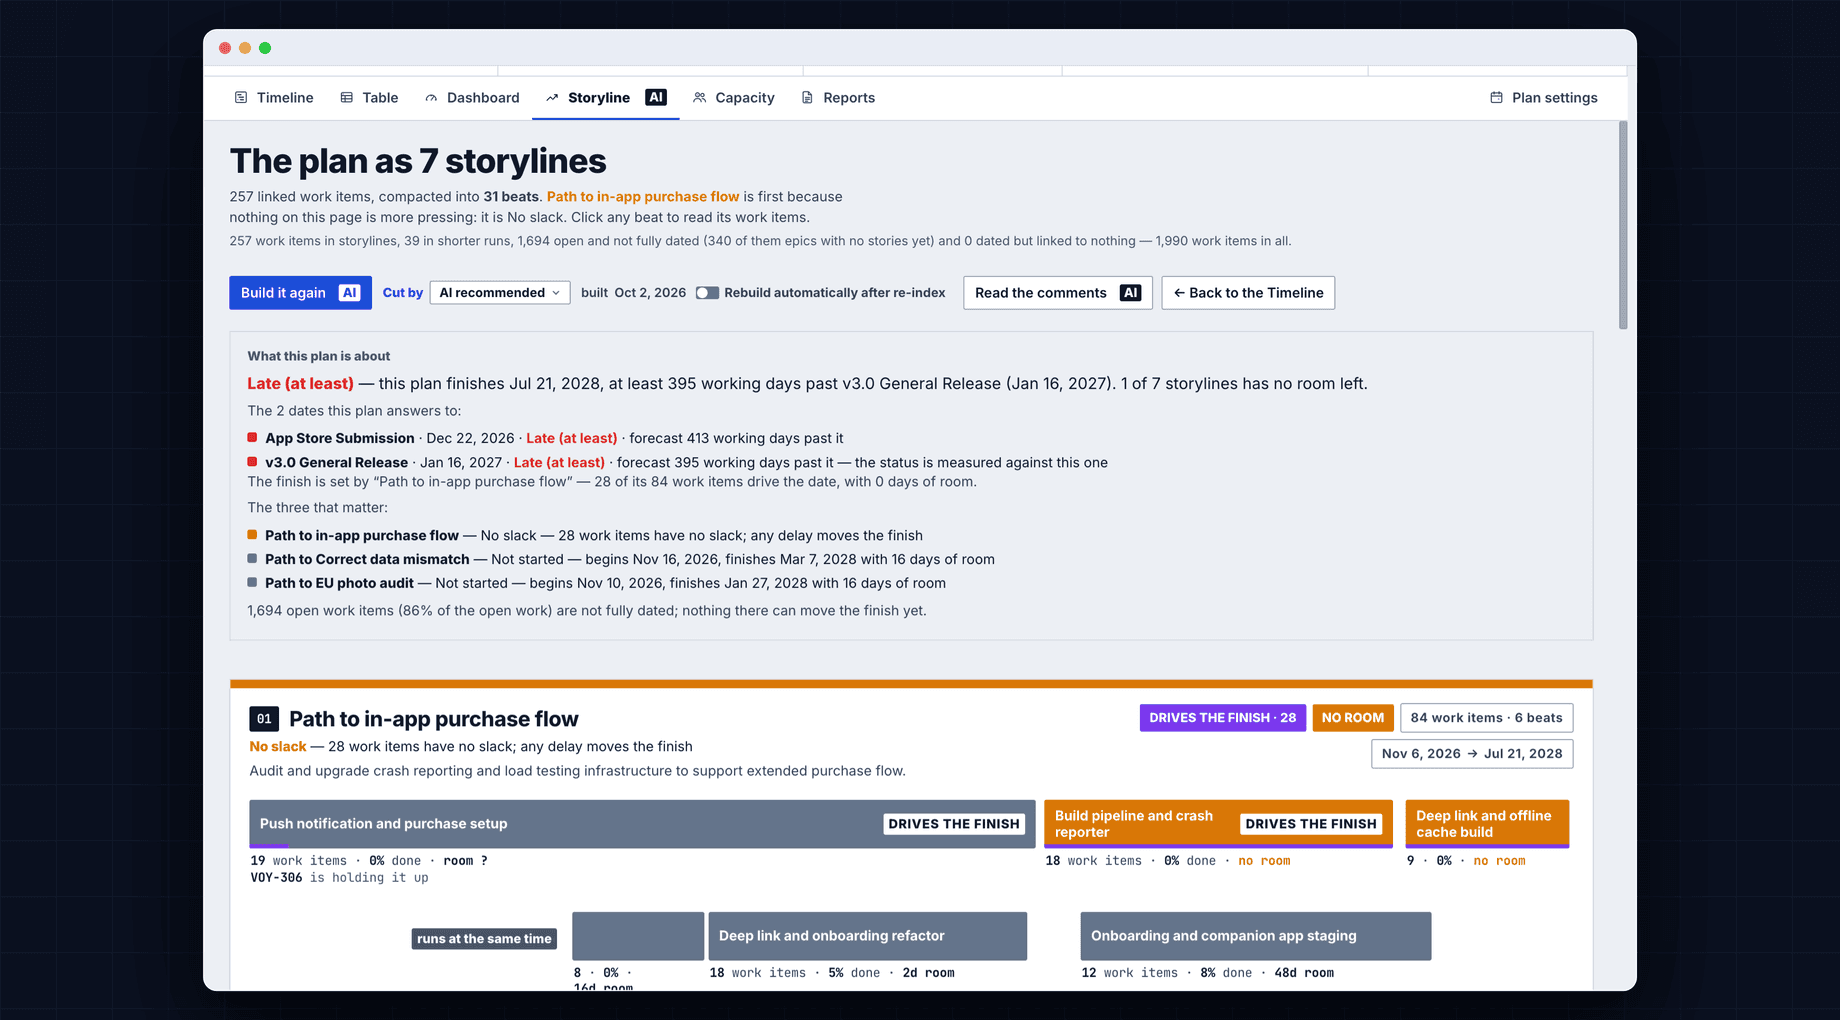Click the NO ROOM badge

click(1353, 718)
